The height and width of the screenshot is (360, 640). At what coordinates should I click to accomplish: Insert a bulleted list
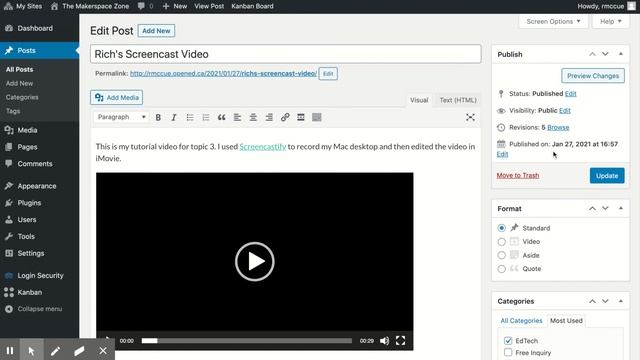[190, 118]
